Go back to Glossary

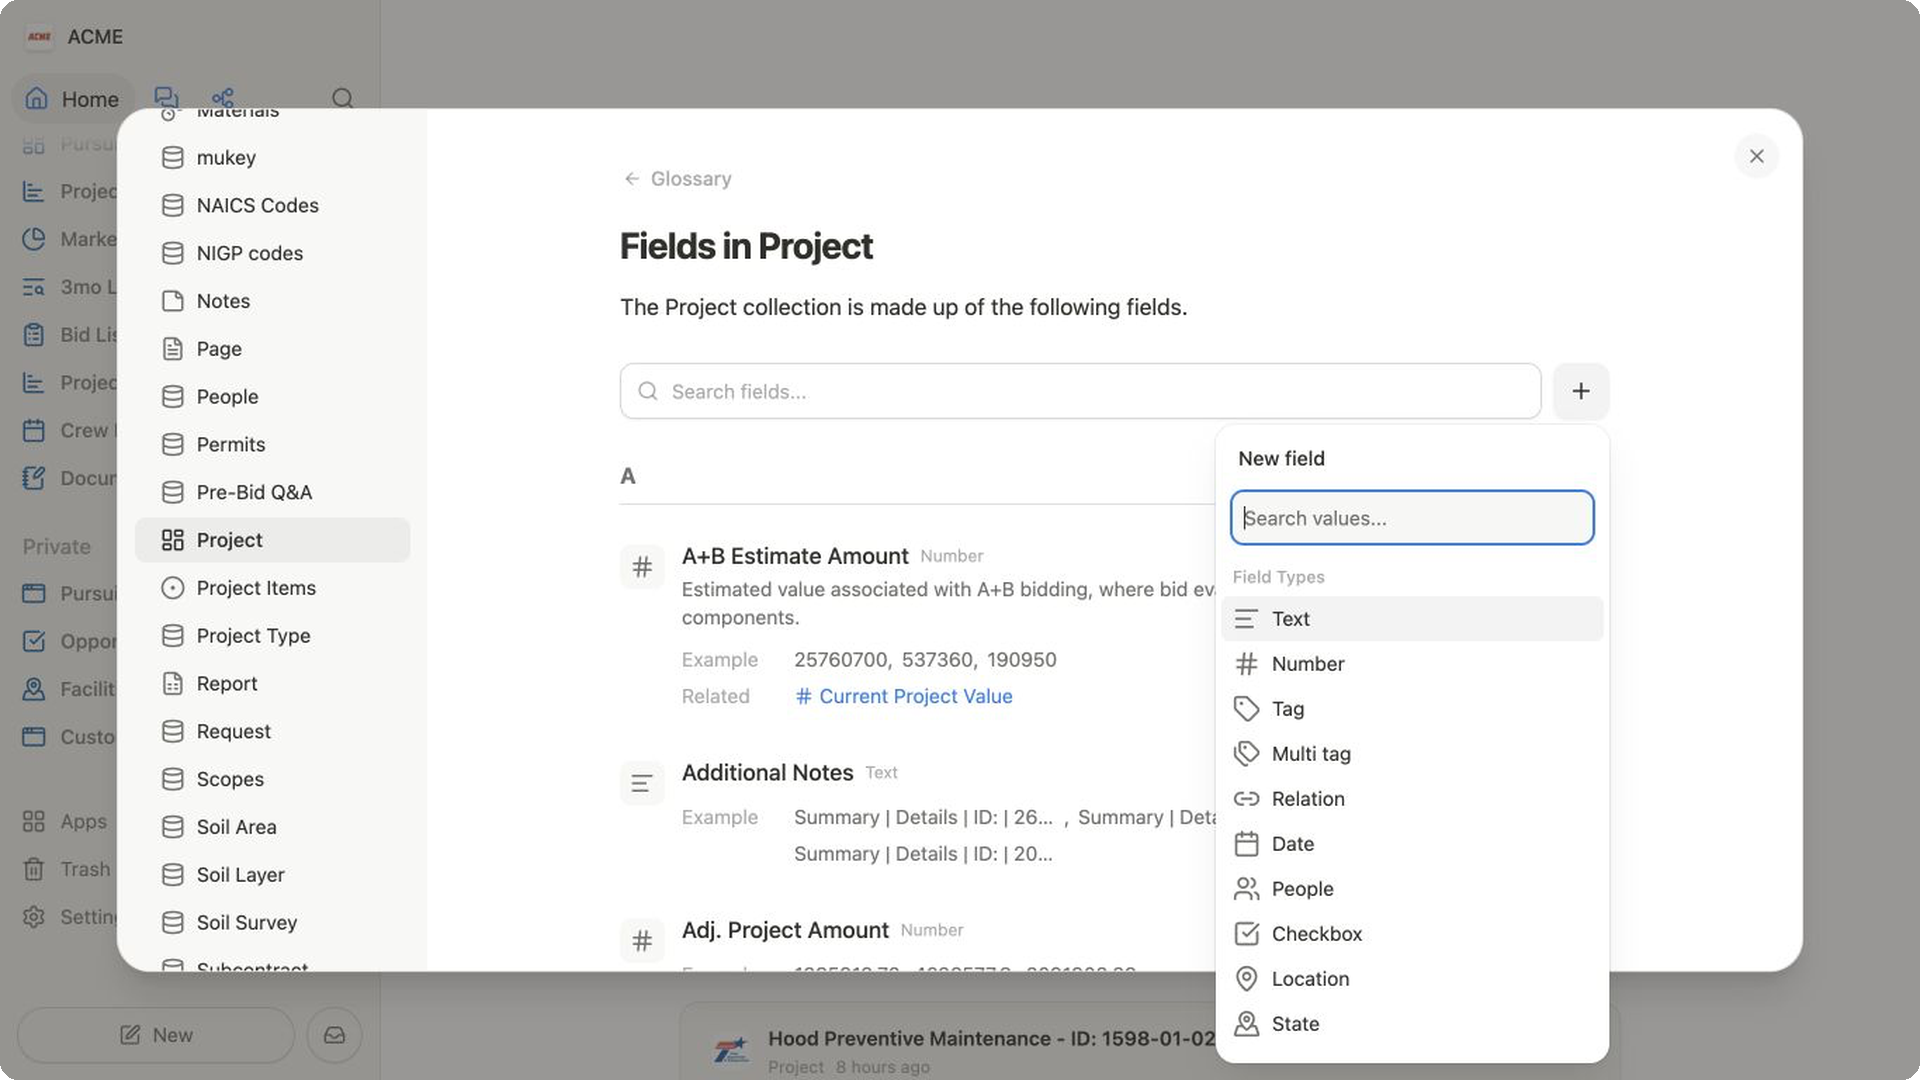pos(677,179)
